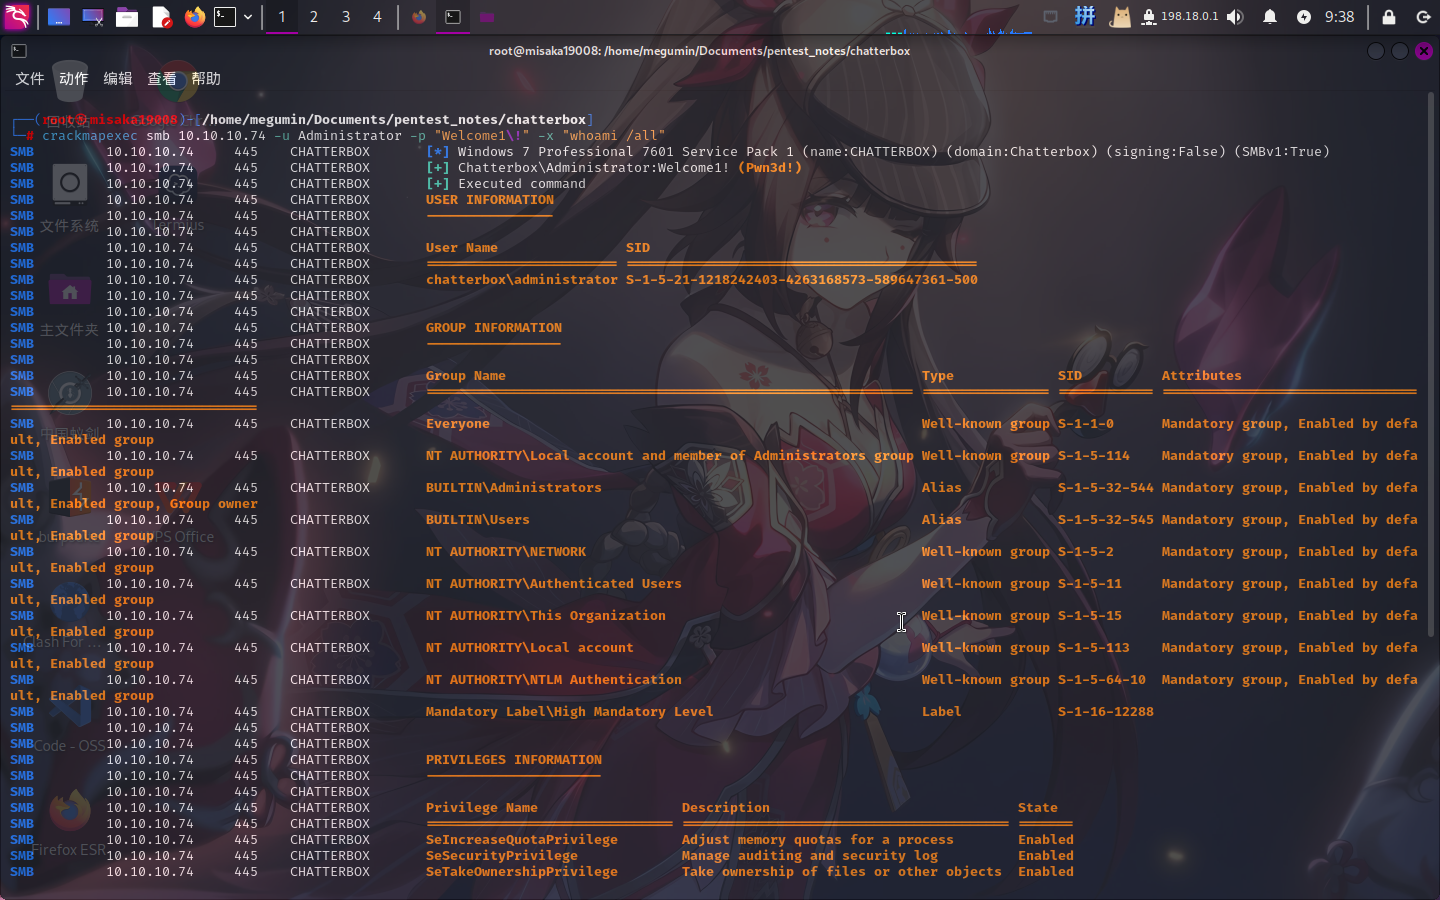The height and width of the screenshot is (900, 1440).
Task: Click the terminal window icon in title bar
Action: click(19, 51)
